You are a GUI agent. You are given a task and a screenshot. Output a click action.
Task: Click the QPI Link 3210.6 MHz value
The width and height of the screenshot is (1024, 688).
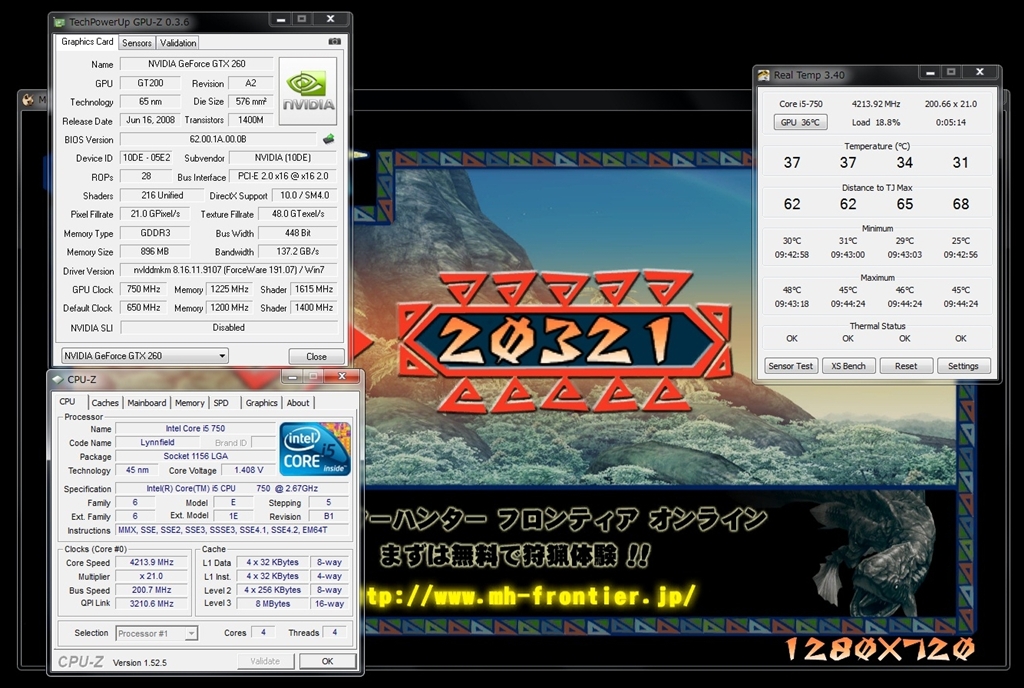[152, 604]
